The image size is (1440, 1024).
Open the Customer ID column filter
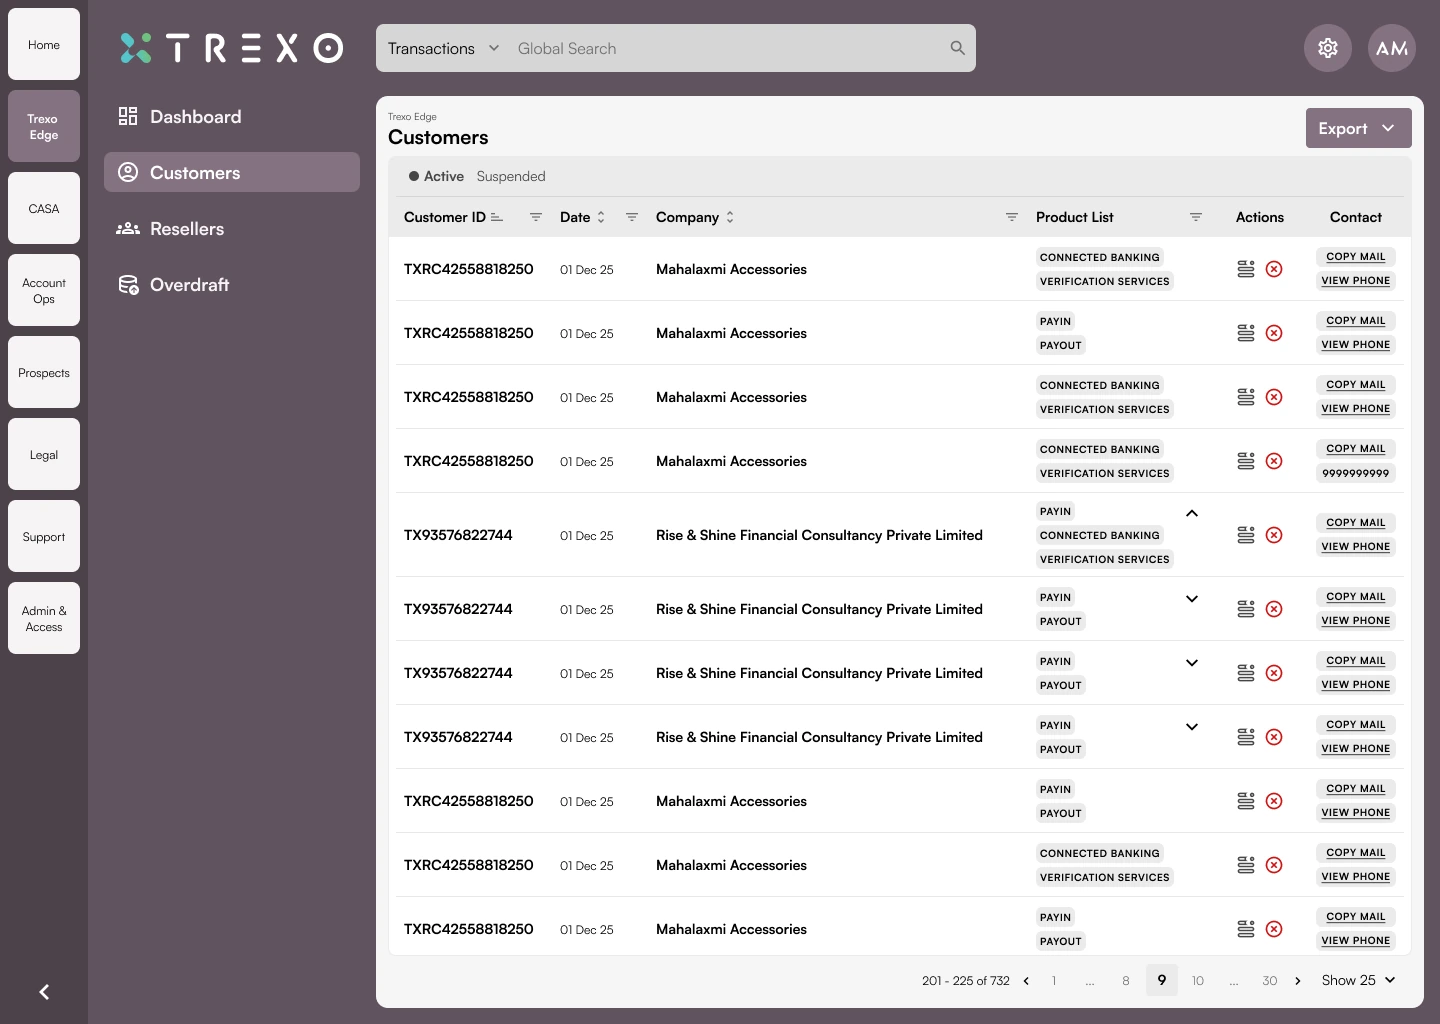point(536,217)
